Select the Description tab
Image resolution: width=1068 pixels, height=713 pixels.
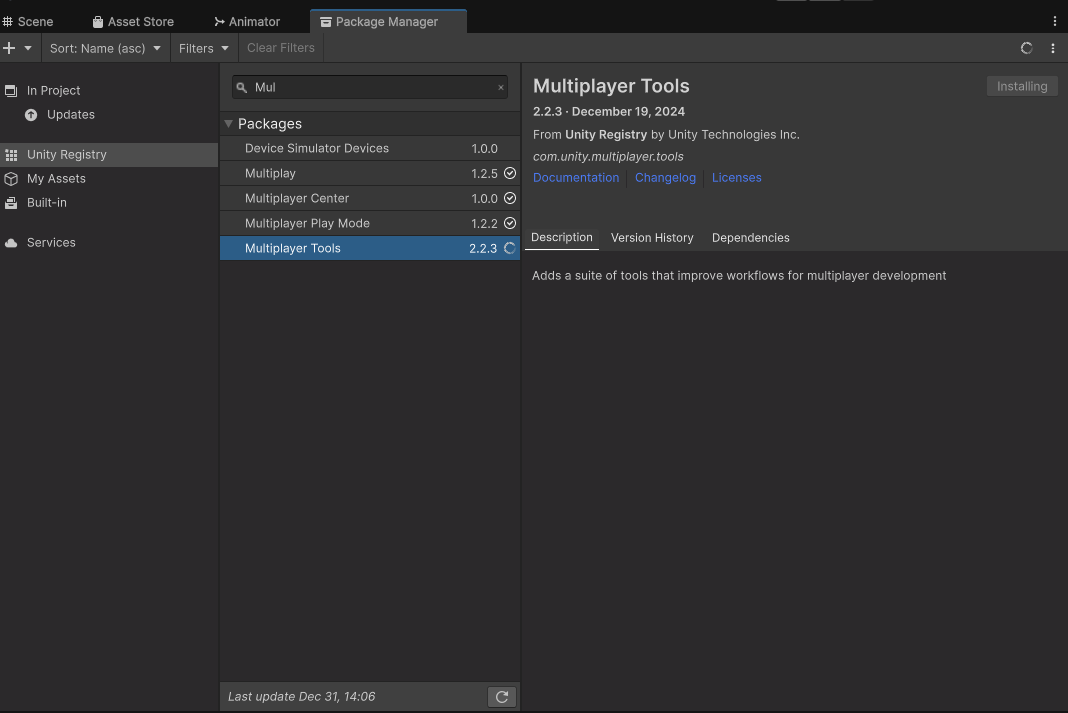point(562,238)
